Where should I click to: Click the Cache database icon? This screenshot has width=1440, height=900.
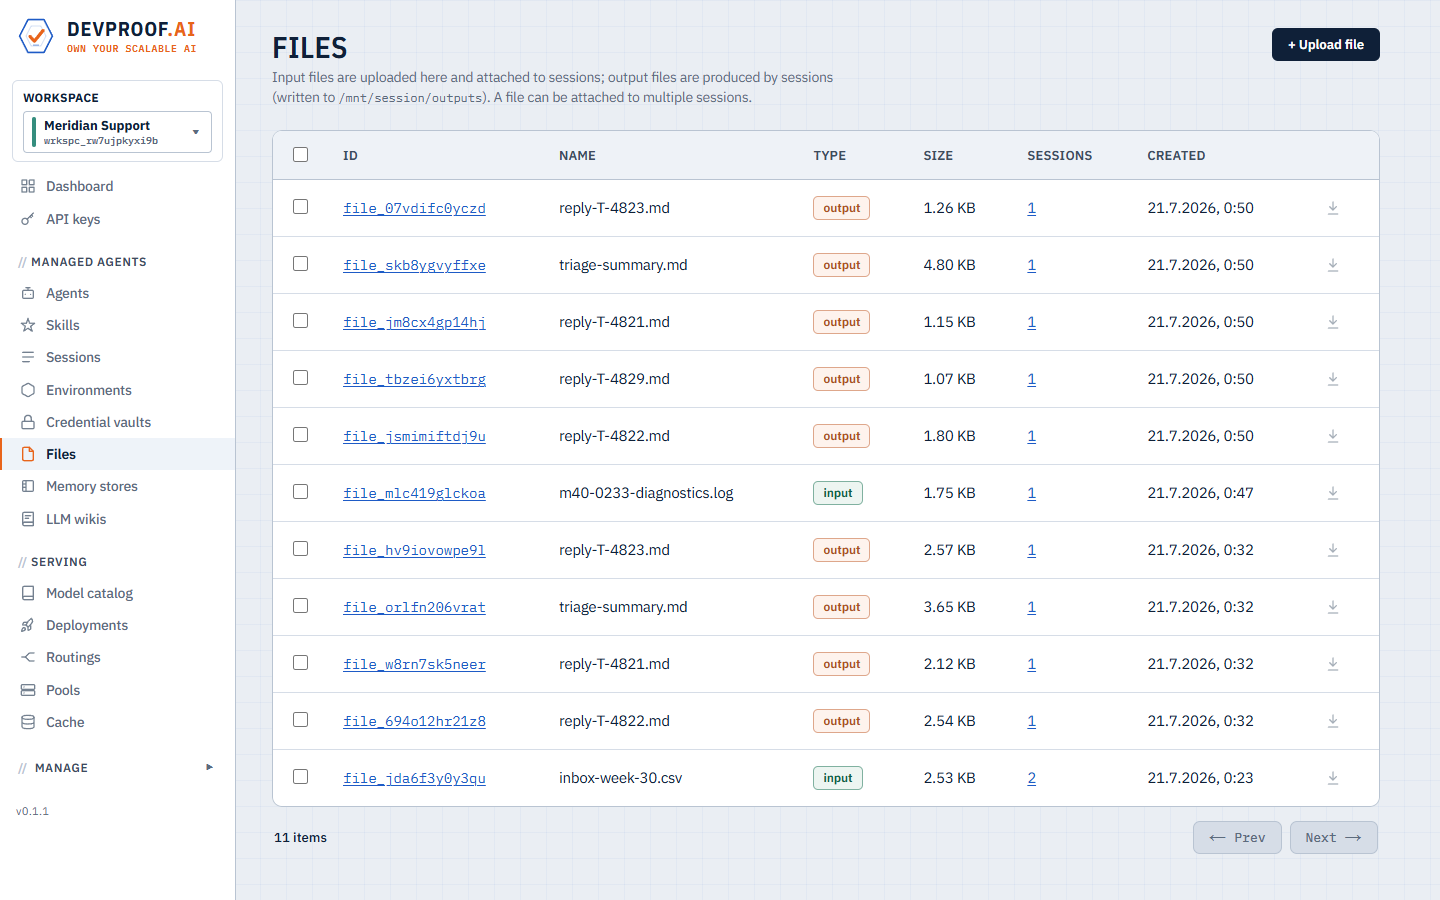coord(28,722)
